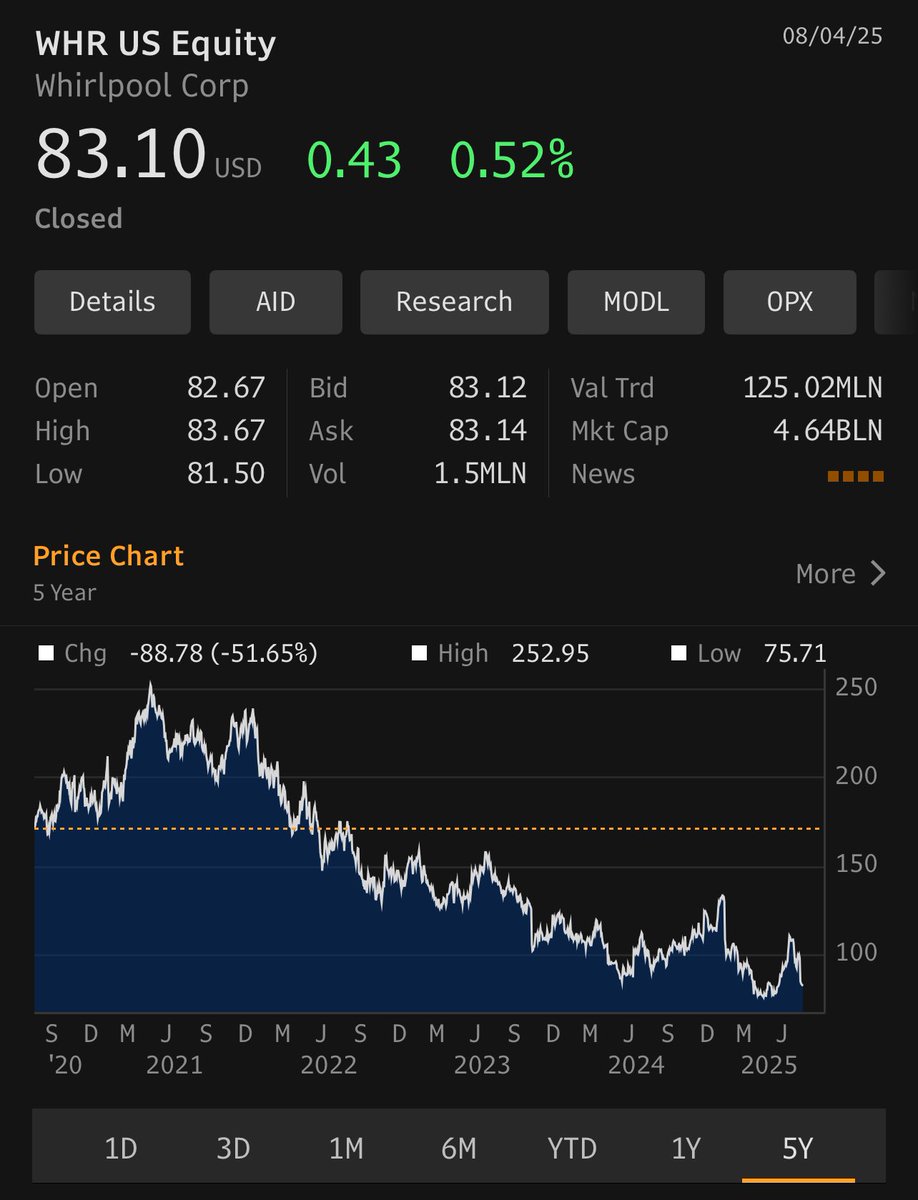Click the 83.10 last price
This screenshot has width=918, height=1200.
(x=120, y=156)
